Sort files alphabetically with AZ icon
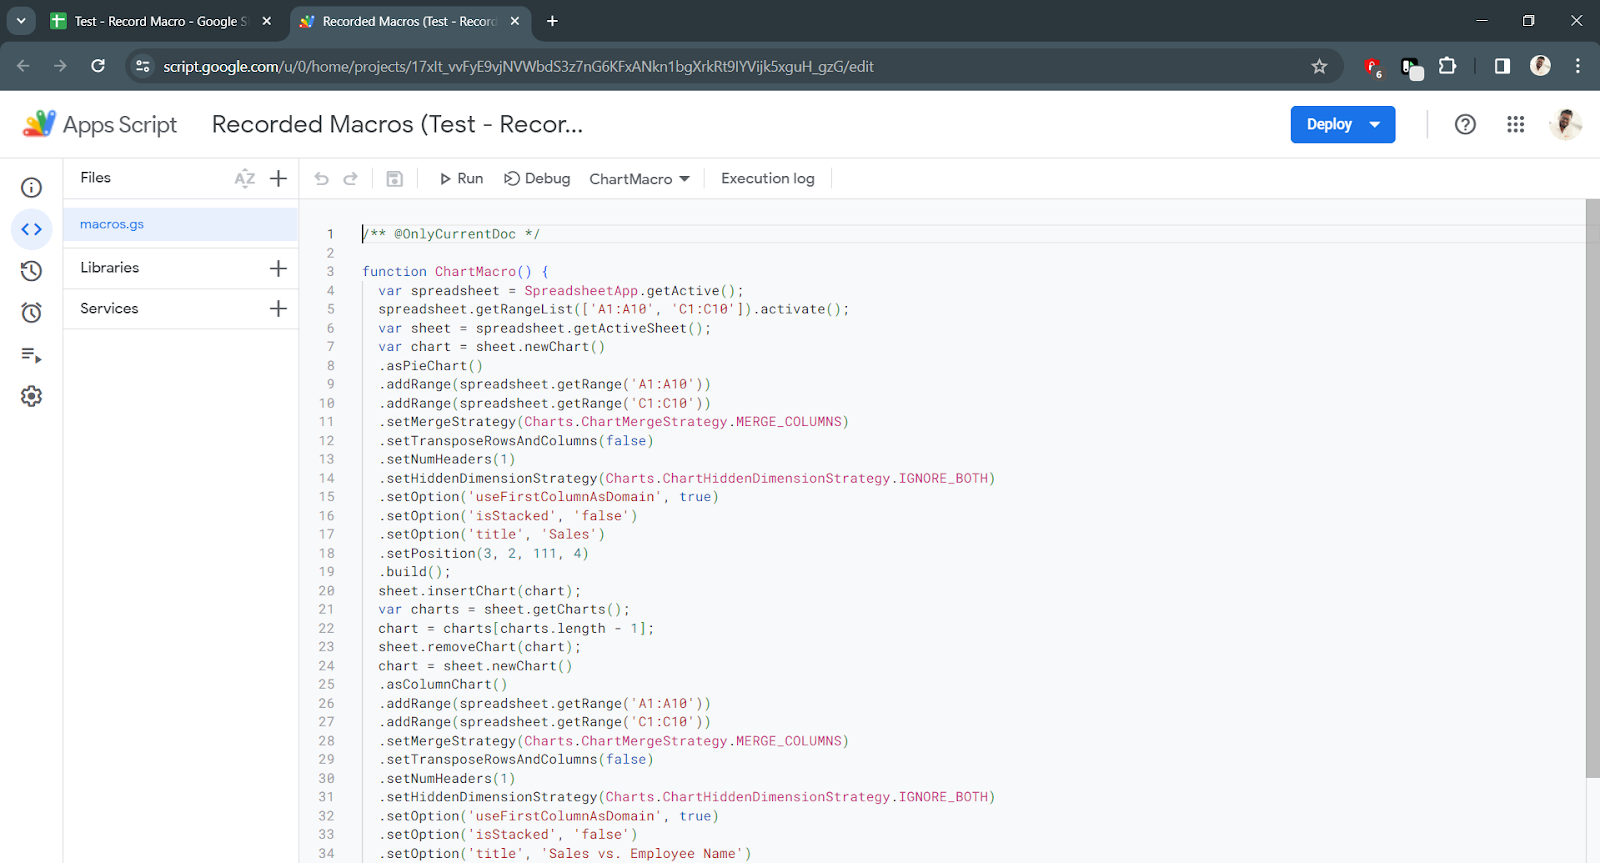This screenshot has width=1600, height=863. [x=245, y=178]
